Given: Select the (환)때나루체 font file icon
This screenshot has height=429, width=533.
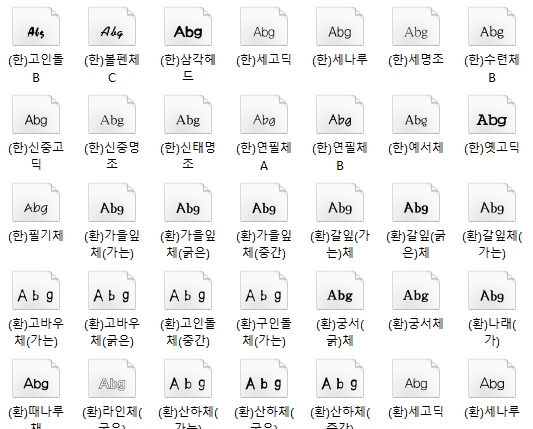Looking at the screenshot, I should [x=36, y=379].
